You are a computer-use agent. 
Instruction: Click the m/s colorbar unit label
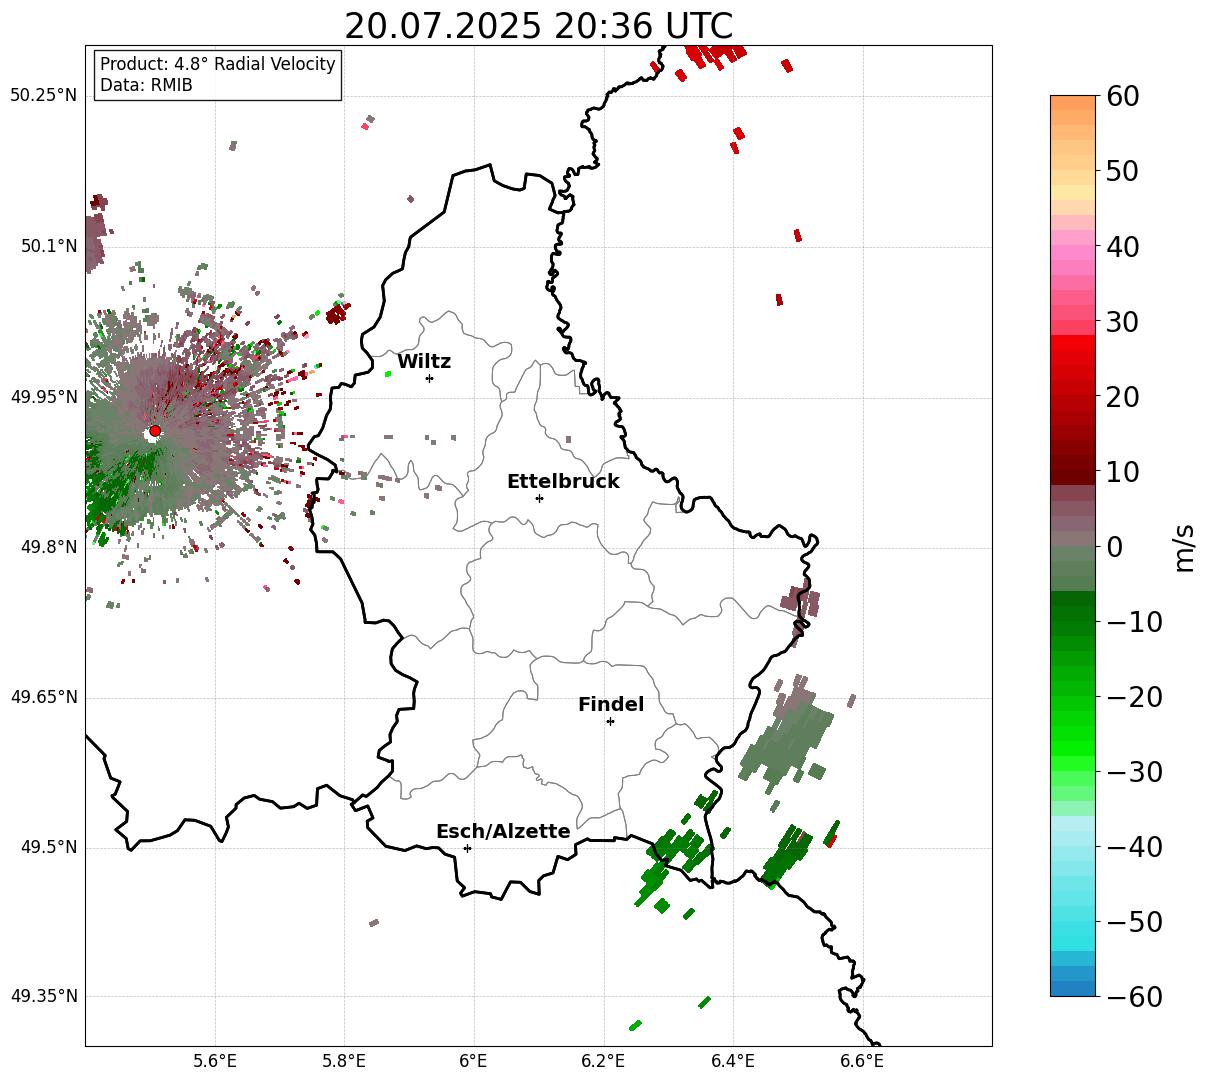(1185, 546)
